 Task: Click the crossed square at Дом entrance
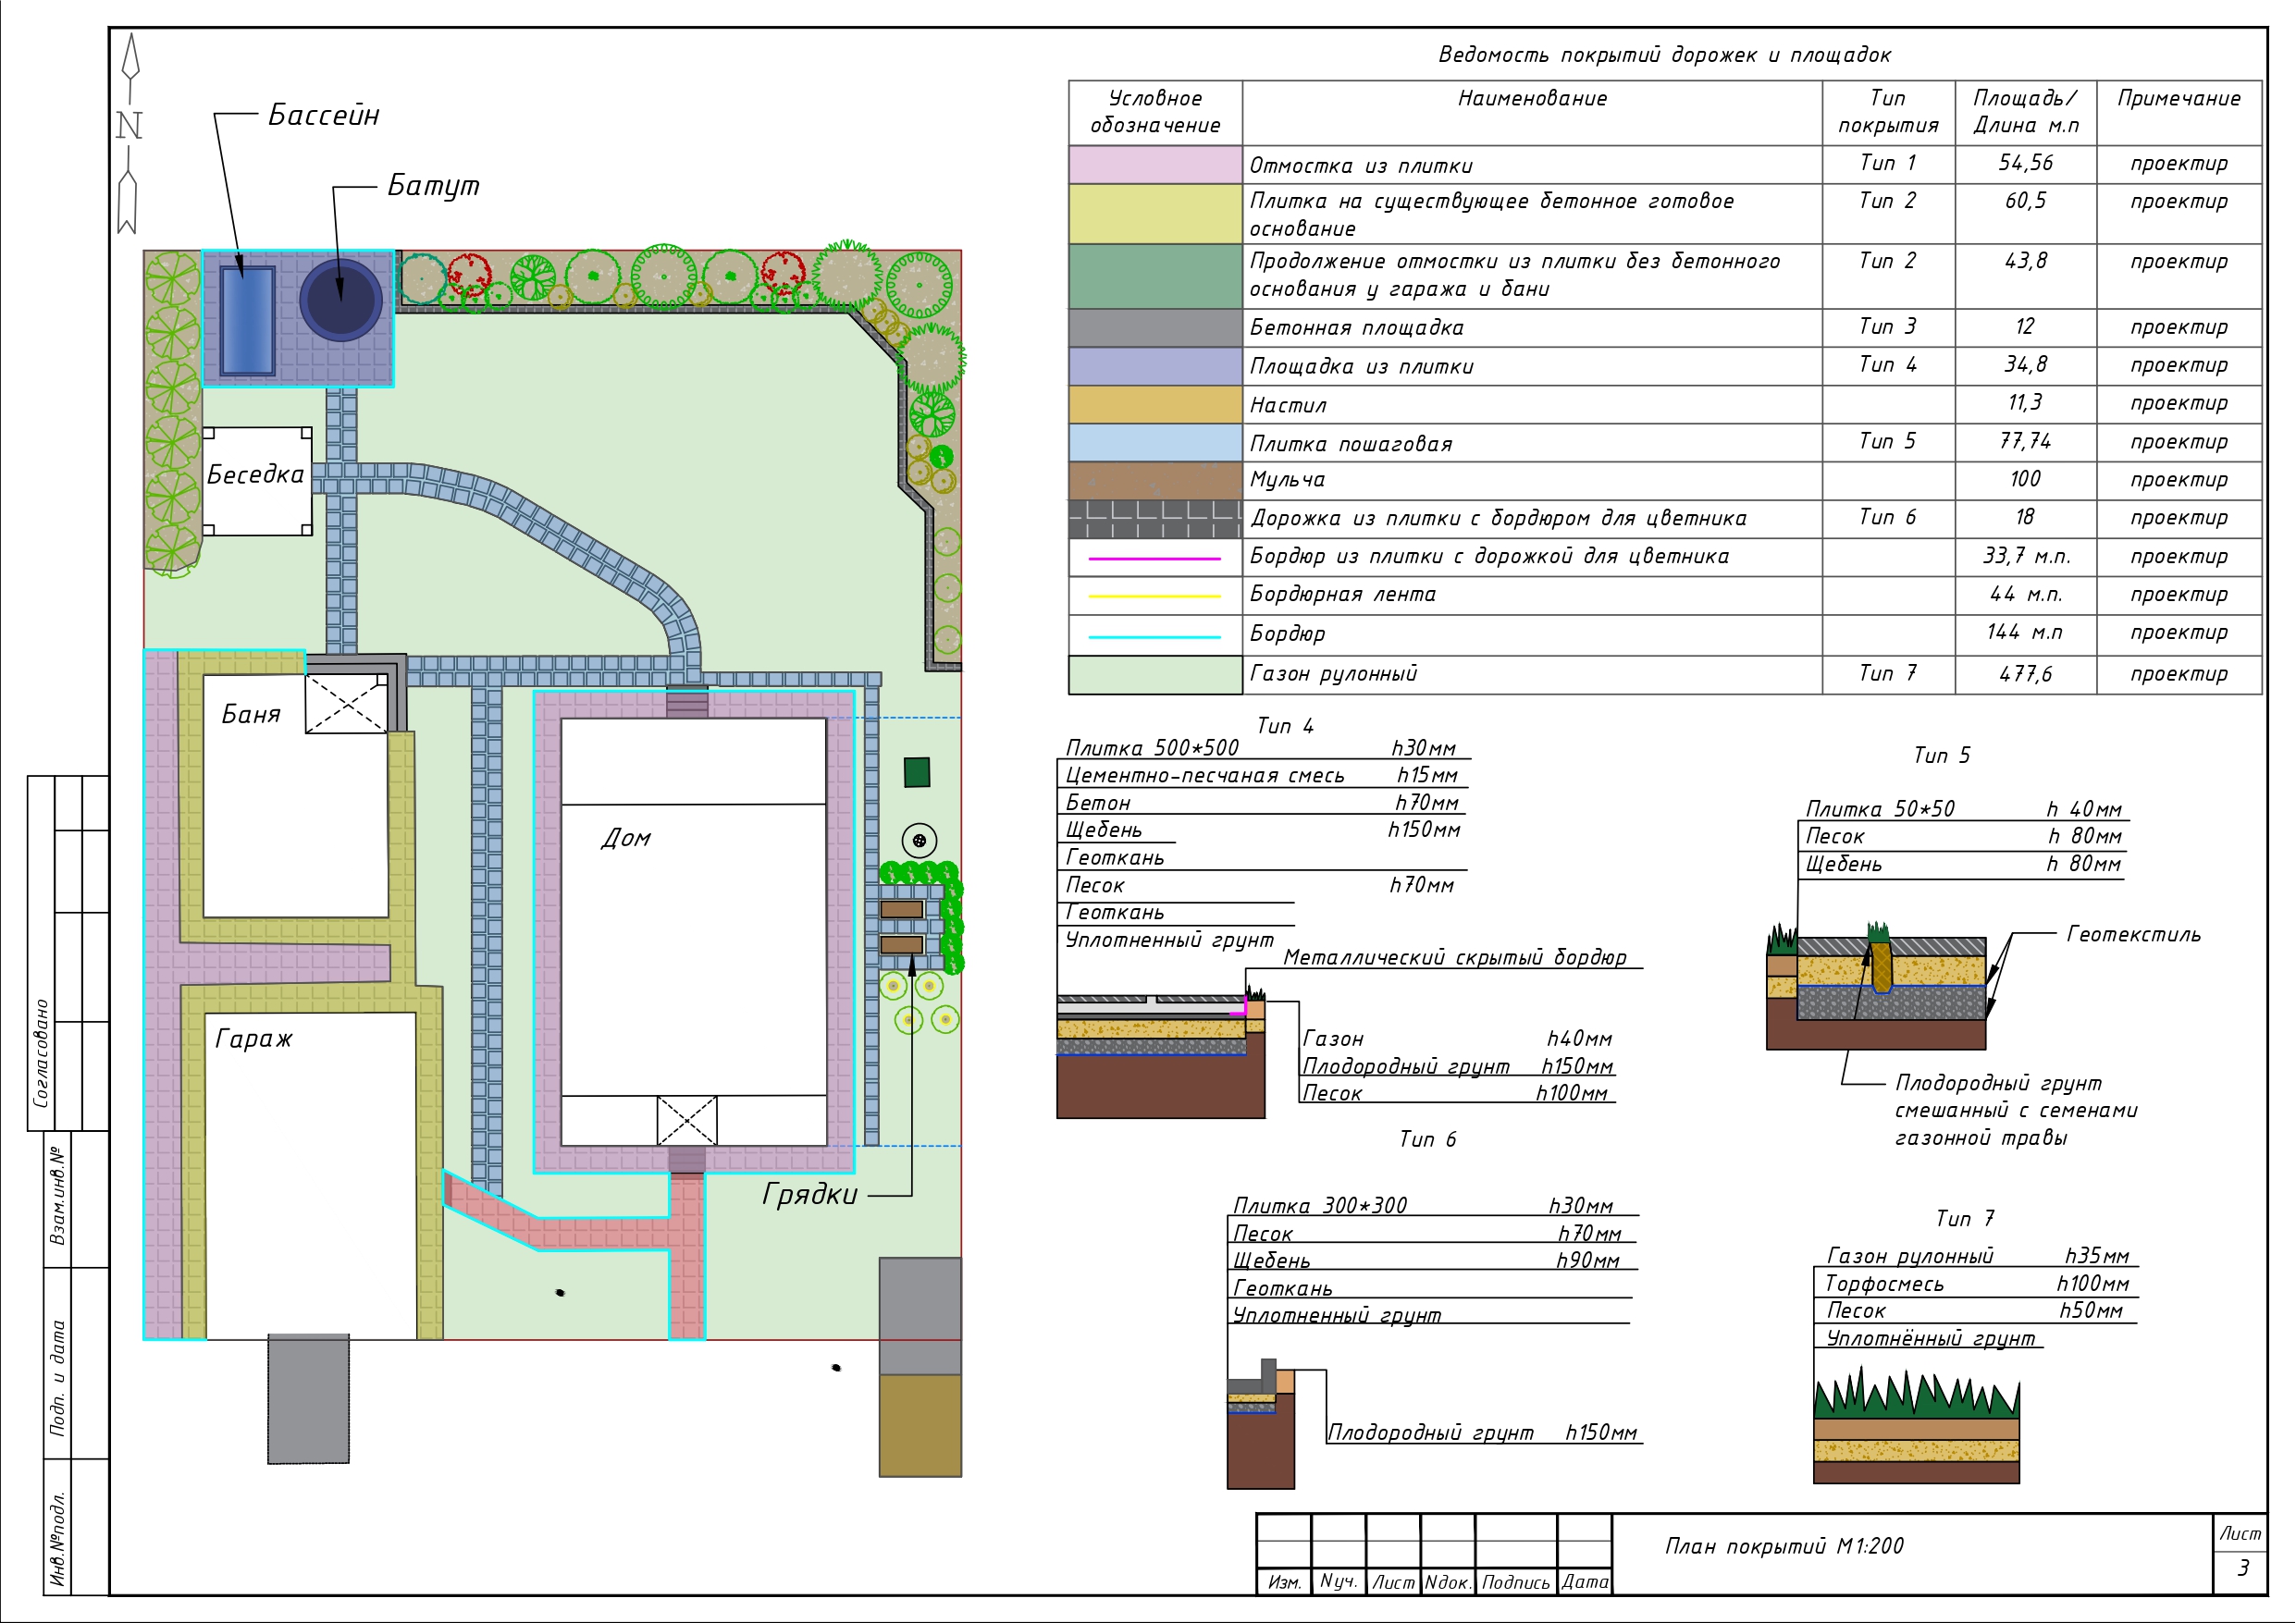[686, 1120]
